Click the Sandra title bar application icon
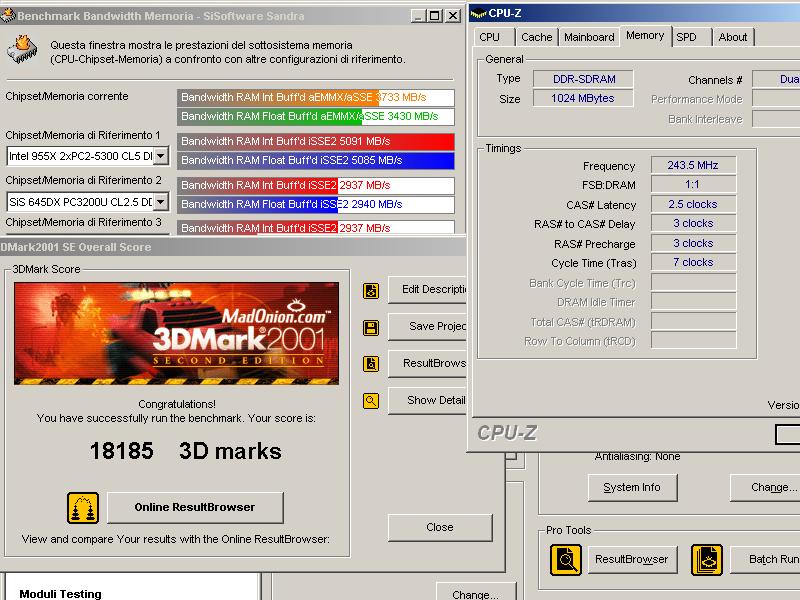Image resolution: width=800 pixels, height=600 pixels. point(8,15)
